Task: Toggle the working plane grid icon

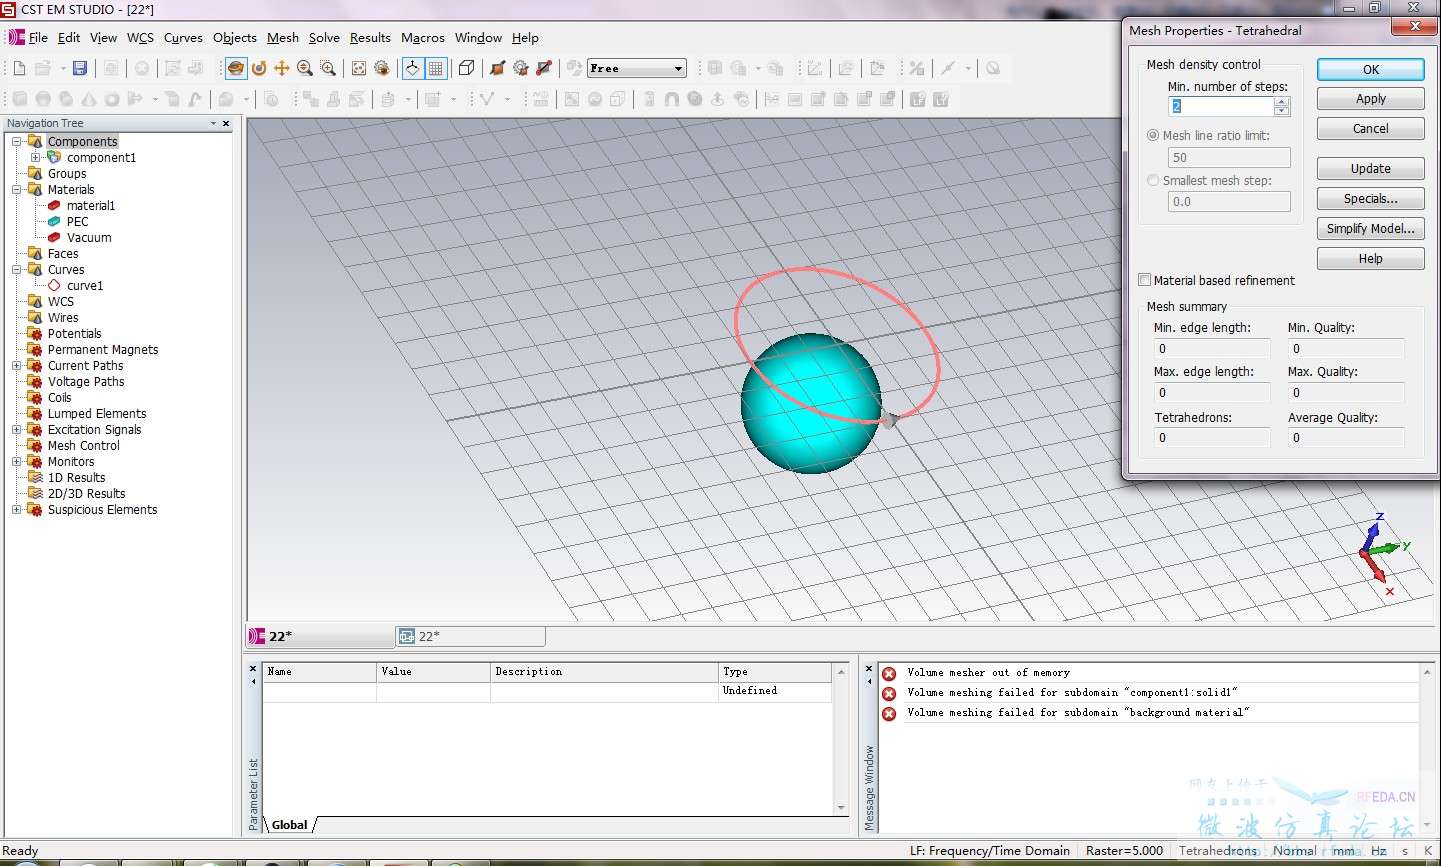Action: 436,68
